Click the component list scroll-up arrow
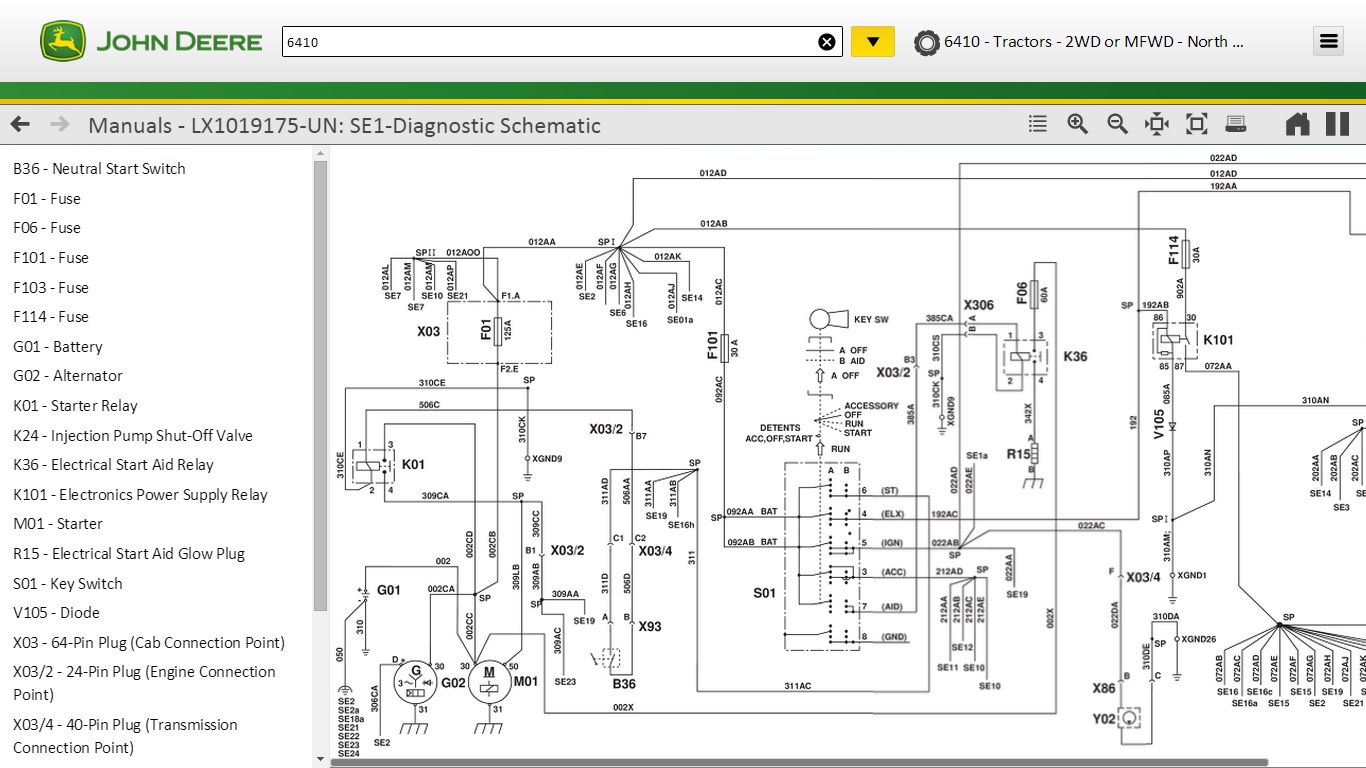The image size is (1366, 768). tap(320, 154)
